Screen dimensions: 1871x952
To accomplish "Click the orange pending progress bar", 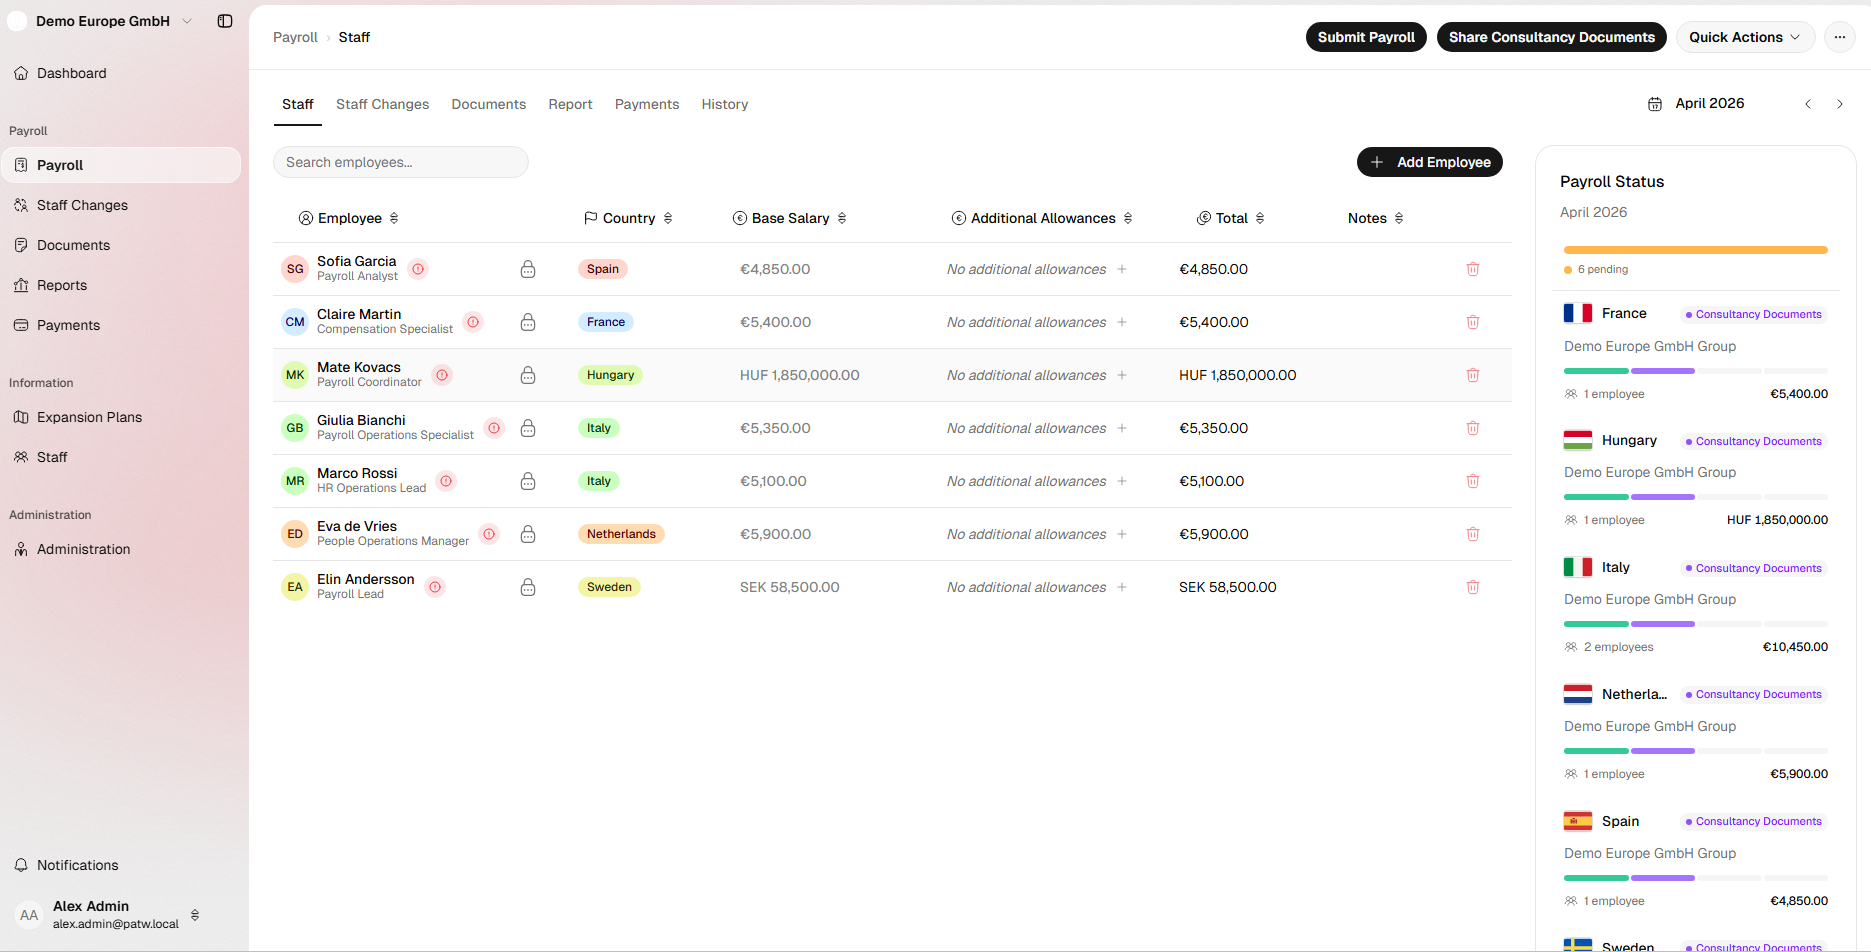I will pos(1696,250).
